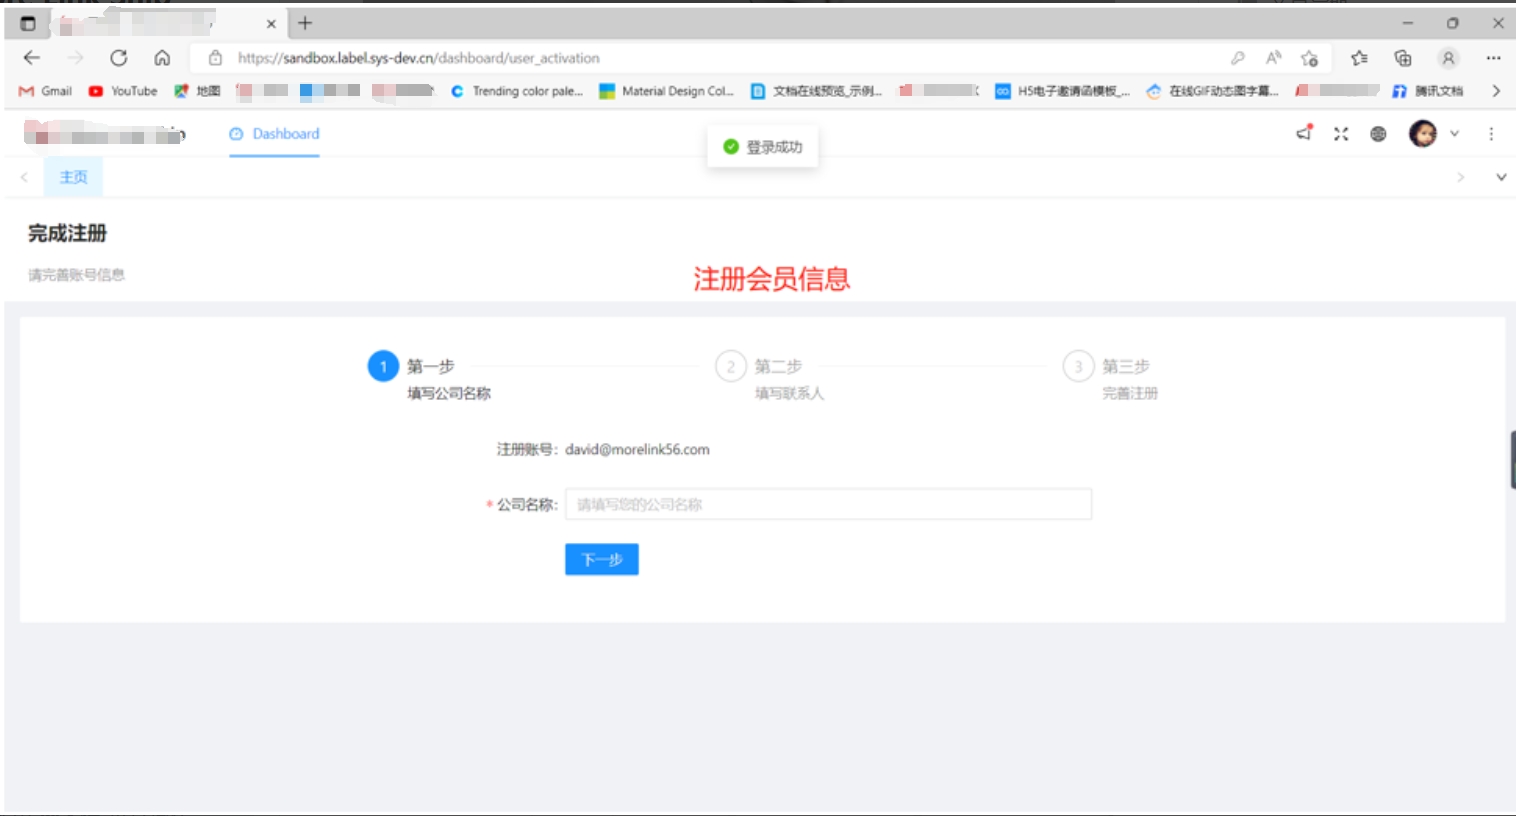Click the user avatar picture
This screenshot has width=1516, height=816.
point(1423,133)
